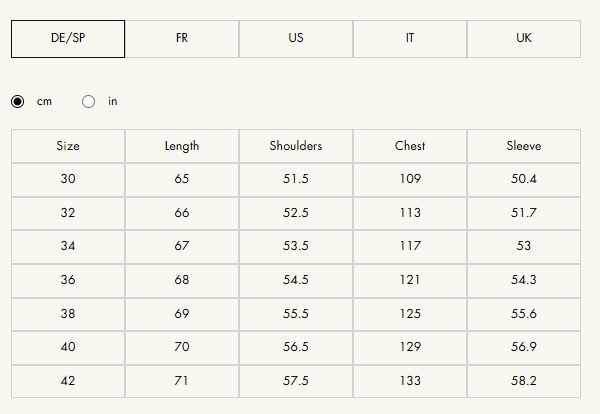This screenshot has height=414, width=600.
Task: Select size 30 row cell
Action: click(68, 179)
